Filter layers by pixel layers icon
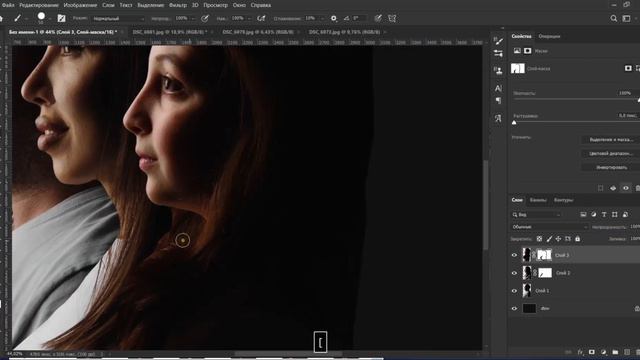 (x=583, y=215)
